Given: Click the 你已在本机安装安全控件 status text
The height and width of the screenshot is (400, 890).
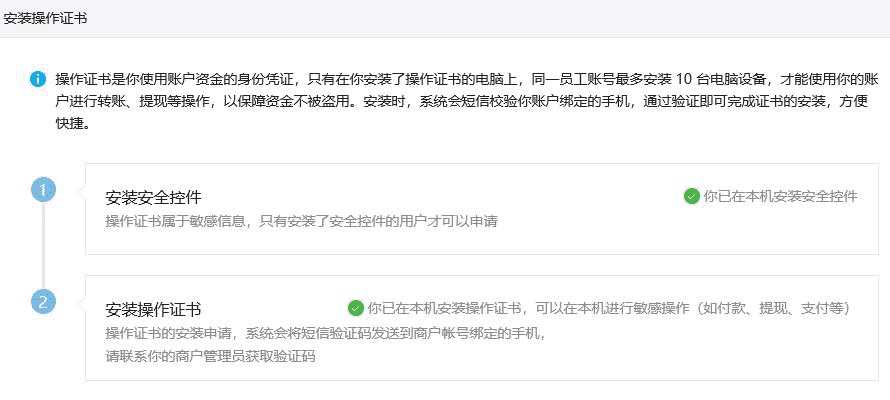Looking at the screenshot, I should (x=781, y=196).
